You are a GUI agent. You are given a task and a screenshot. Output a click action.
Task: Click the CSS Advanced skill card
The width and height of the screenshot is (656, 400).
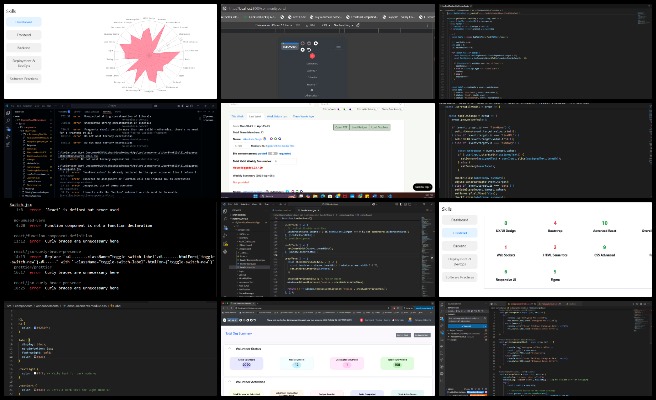[604, 251]
